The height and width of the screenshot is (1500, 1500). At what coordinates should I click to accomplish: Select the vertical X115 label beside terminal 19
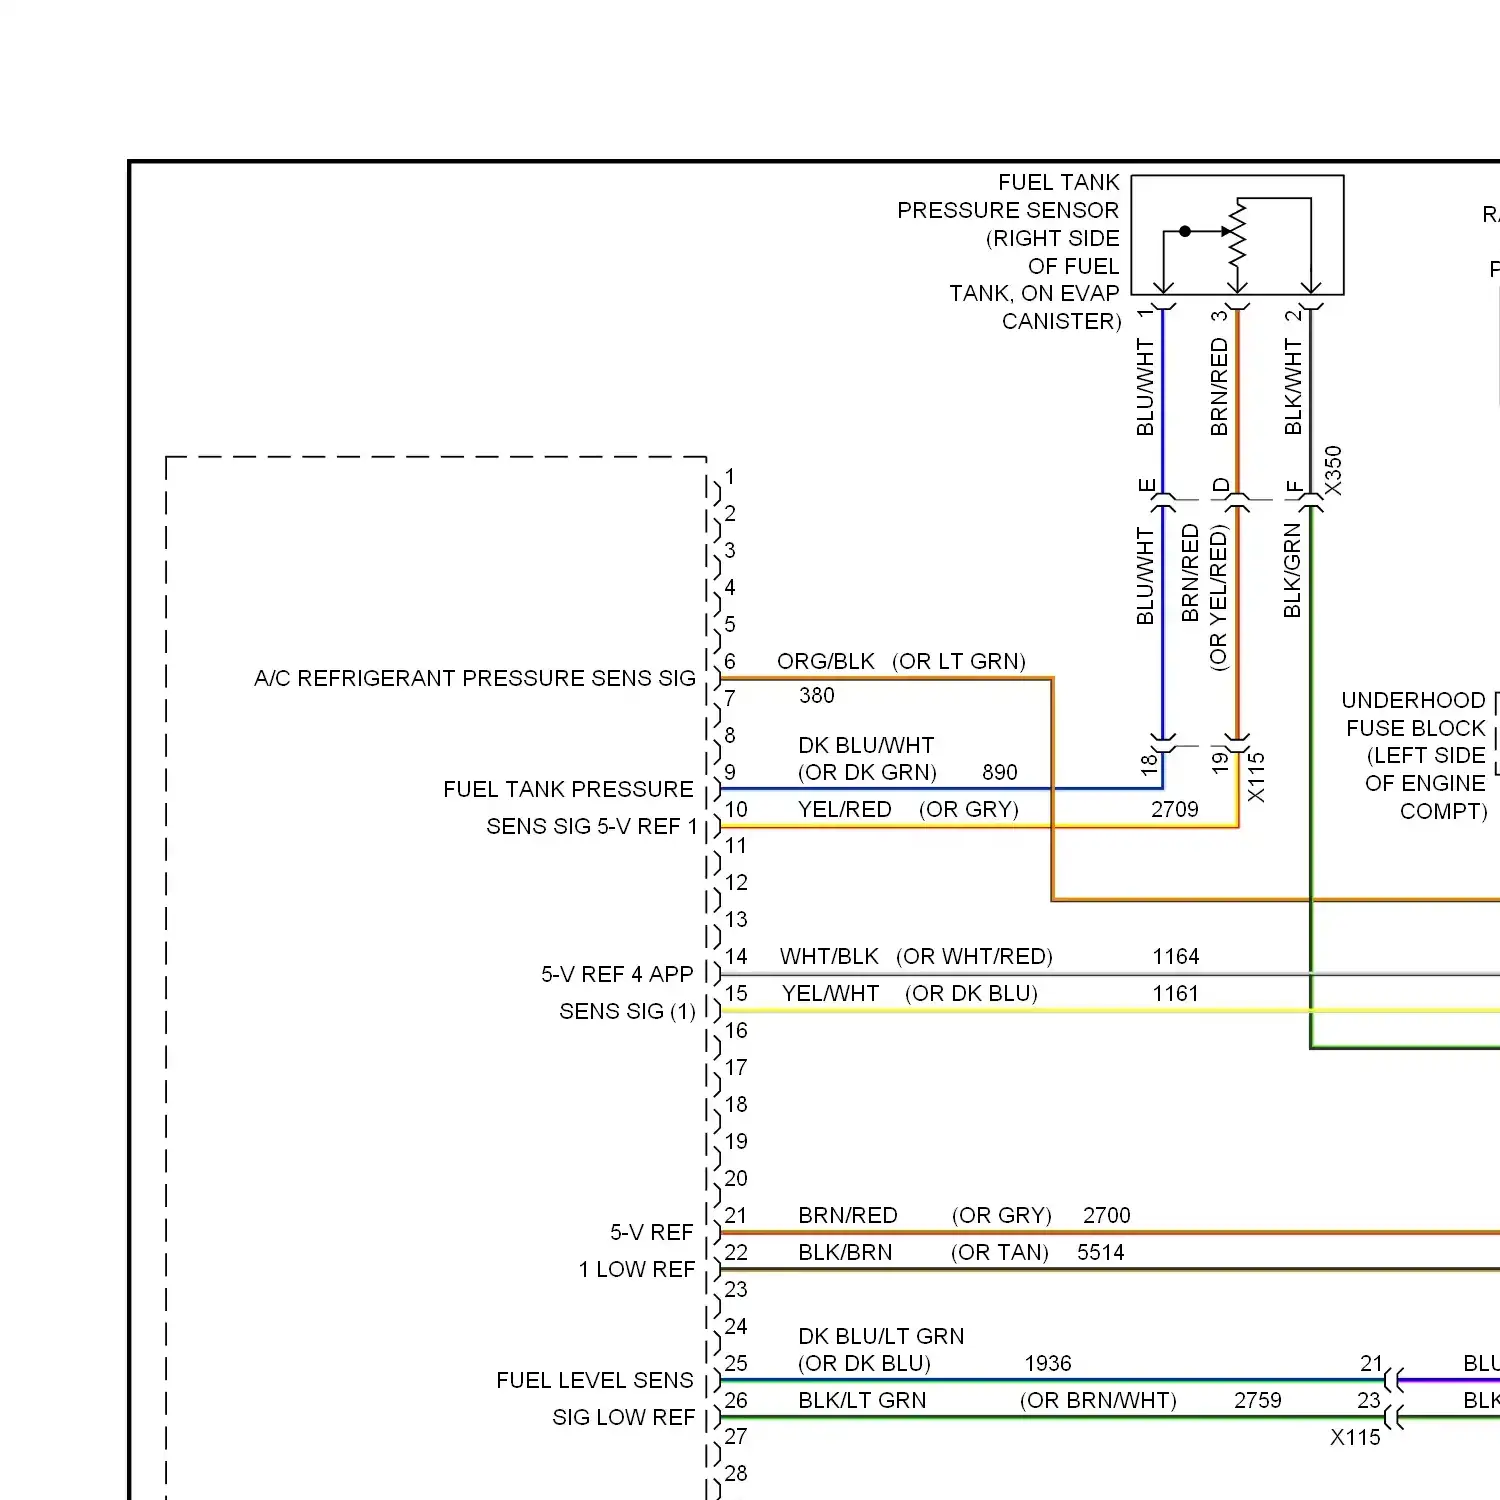[1256, 777]
